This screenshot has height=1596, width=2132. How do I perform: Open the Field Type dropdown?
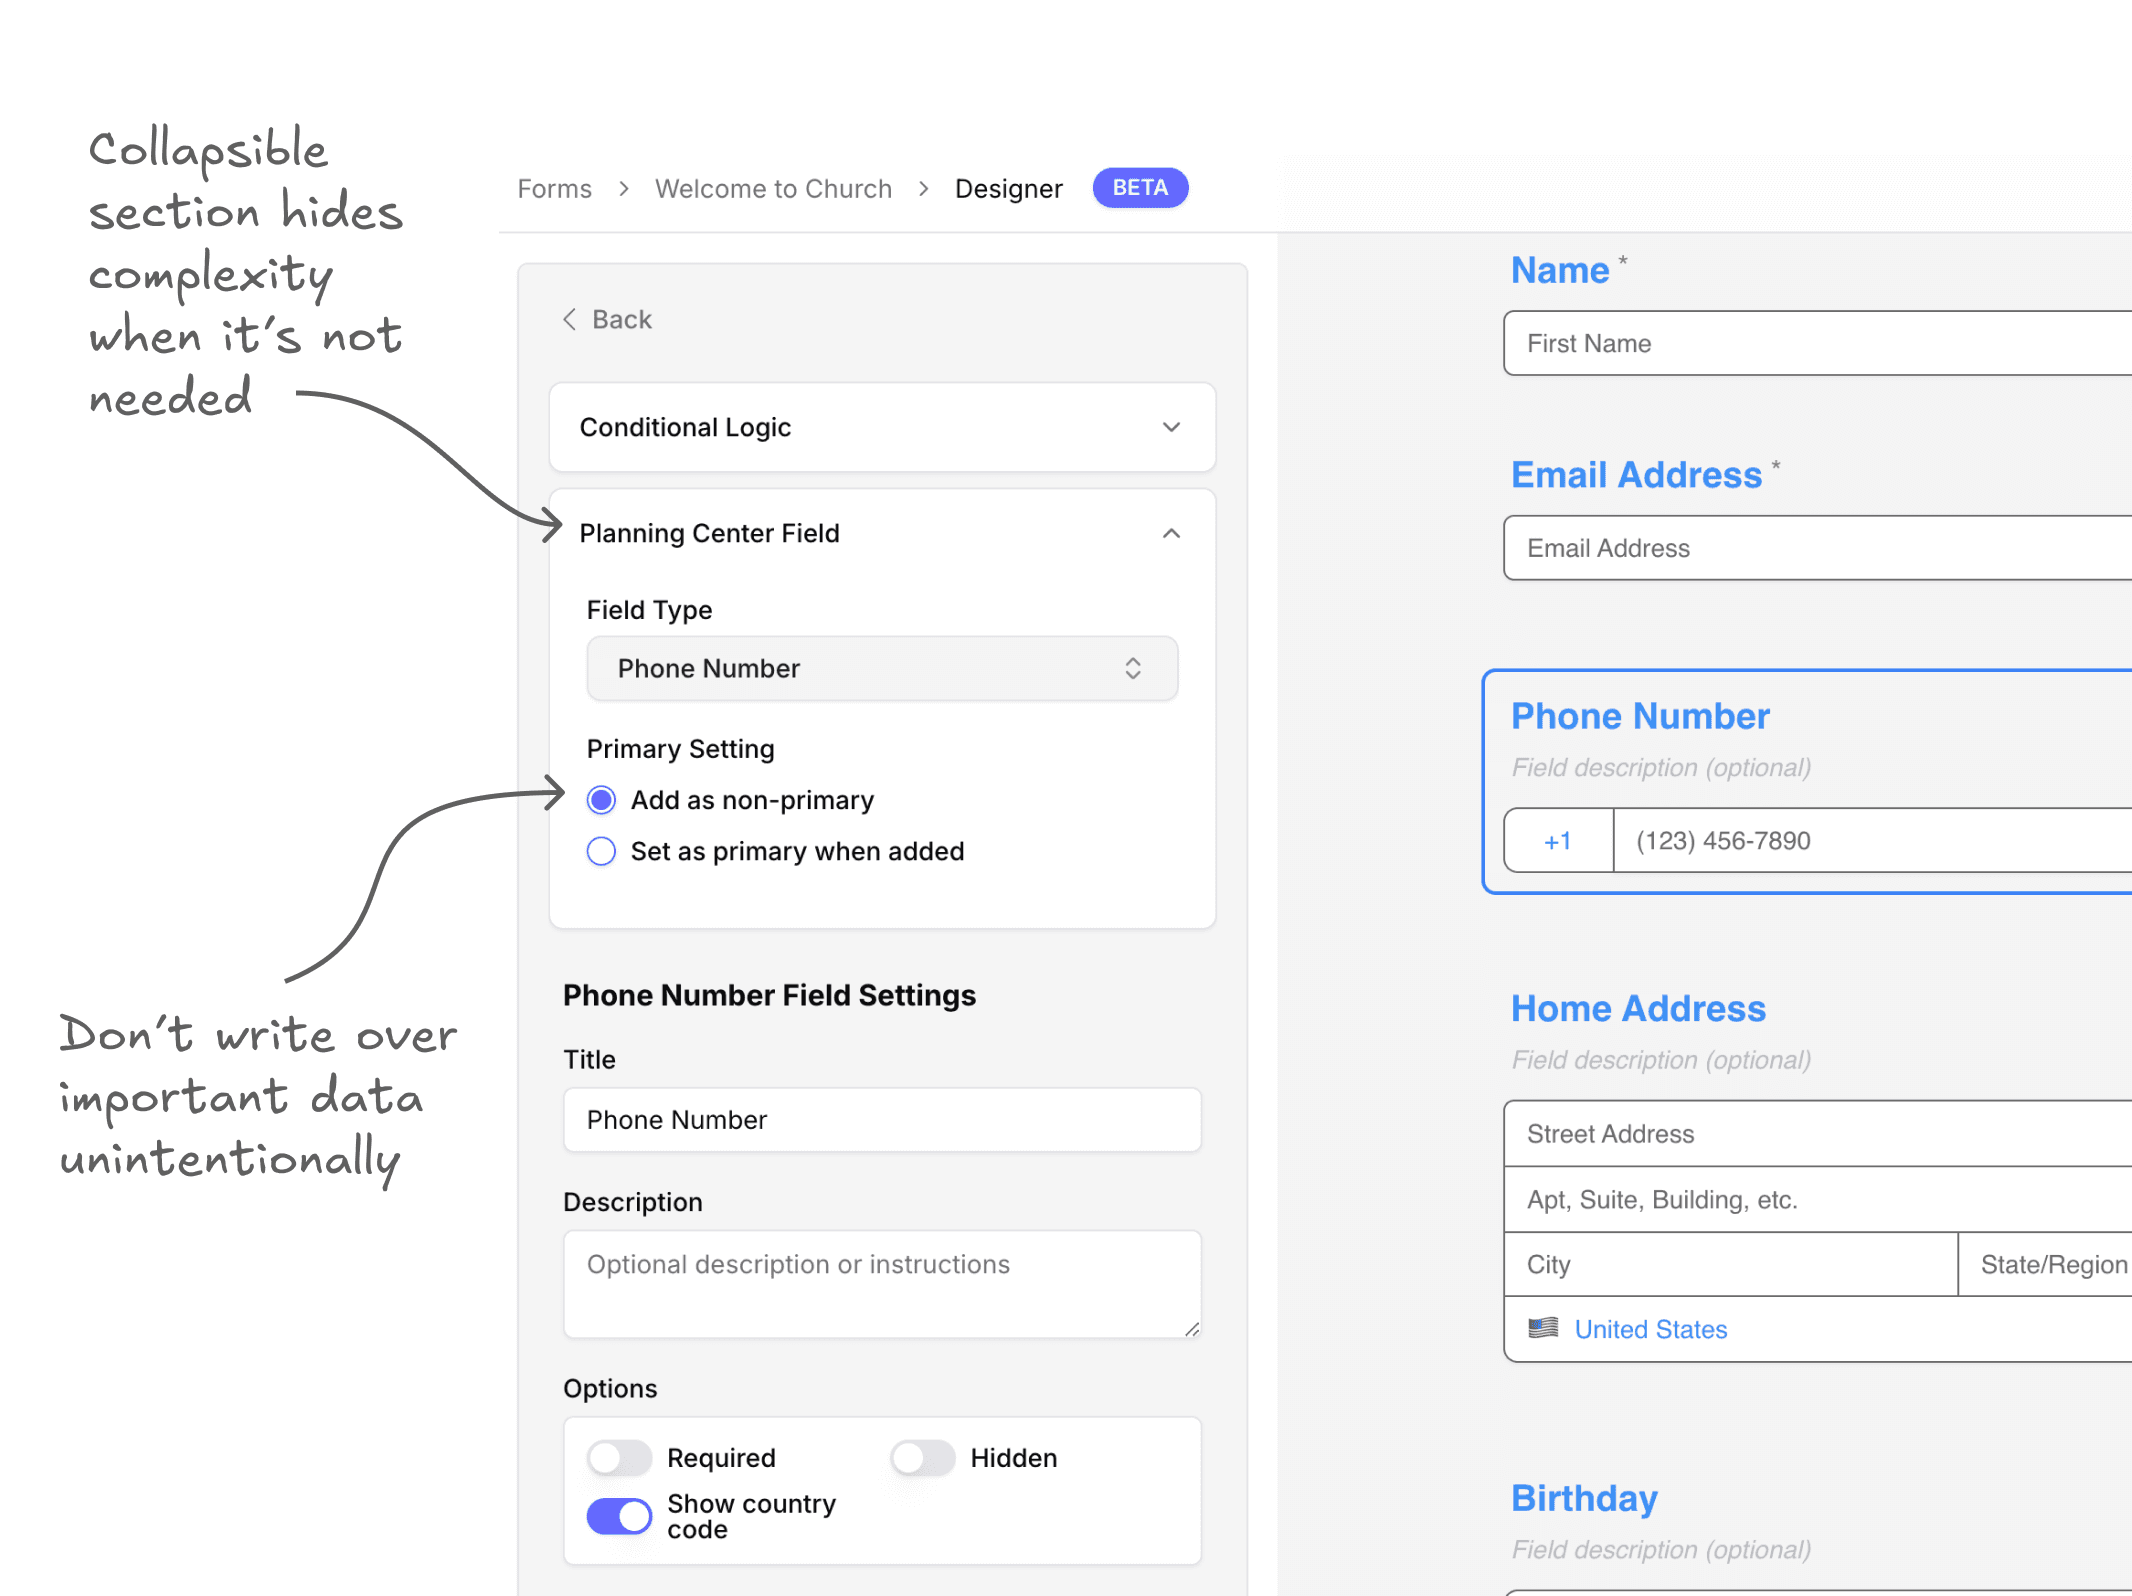click(881, 668)
